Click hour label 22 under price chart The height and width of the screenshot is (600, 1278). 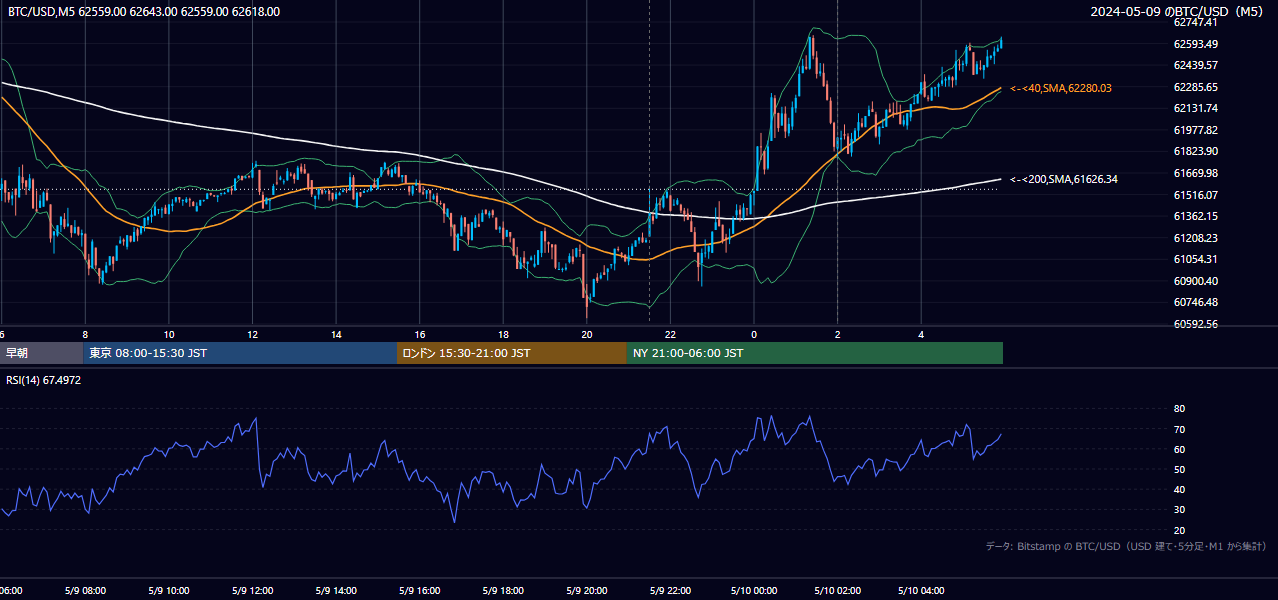coord(670,334)
